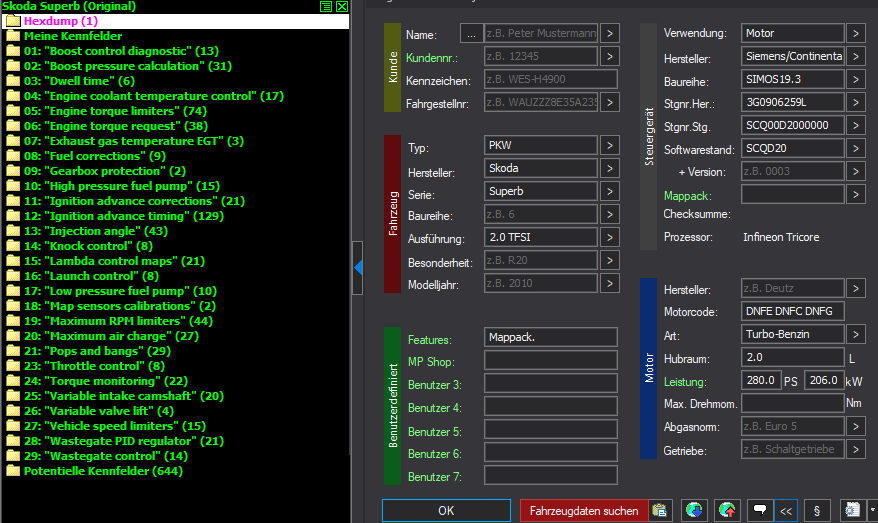The height and width of the screenshot is (523, 878).
Task: Open arrow button beside Kundennr. field
Action: click(x=610, y=57)
